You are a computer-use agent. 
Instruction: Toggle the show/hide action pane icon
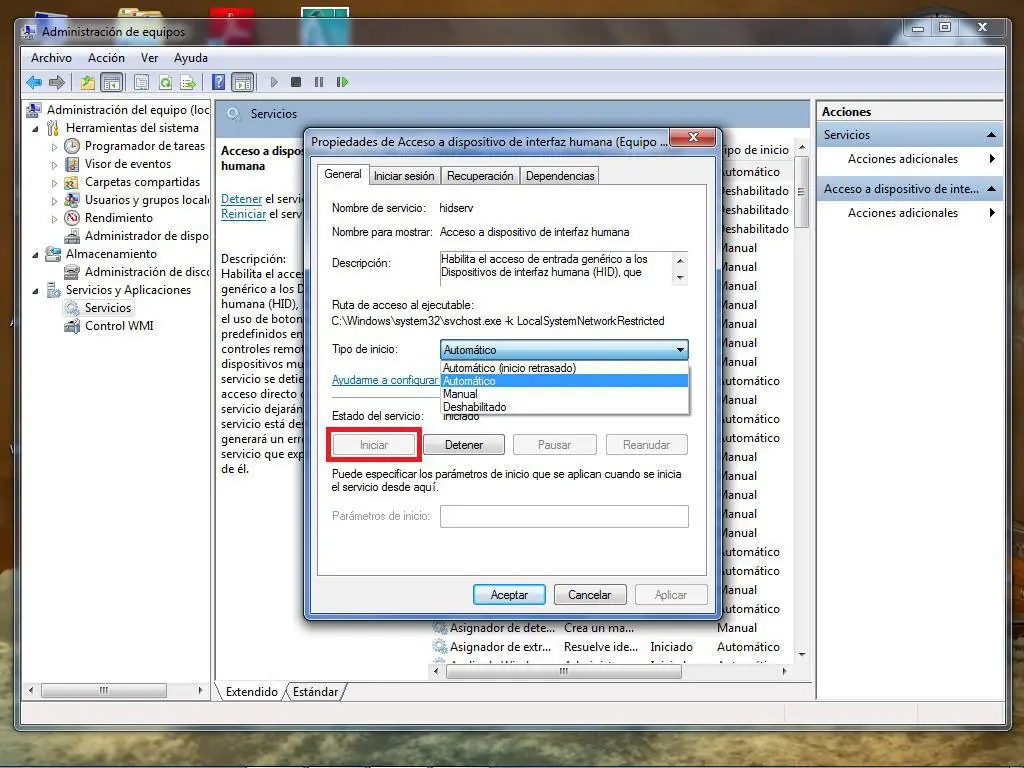pos(242,82)
